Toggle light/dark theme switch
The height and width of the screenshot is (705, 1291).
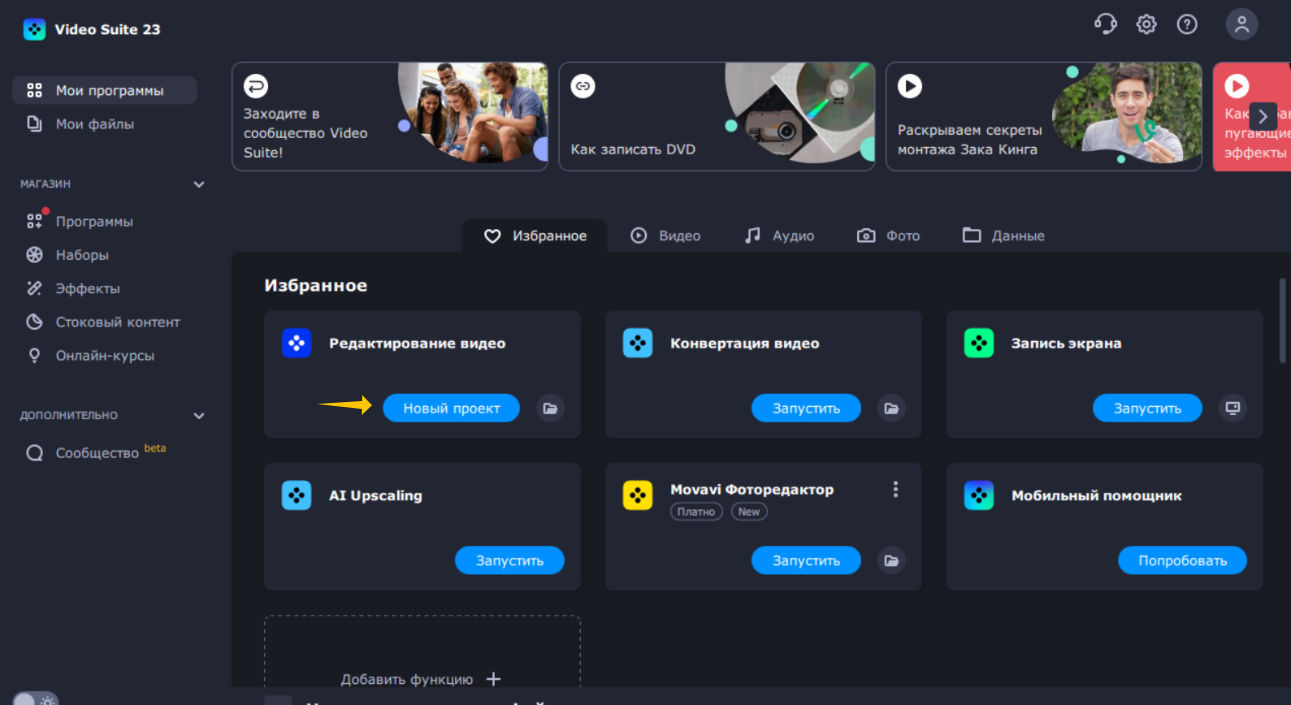[x=36, y=699]
